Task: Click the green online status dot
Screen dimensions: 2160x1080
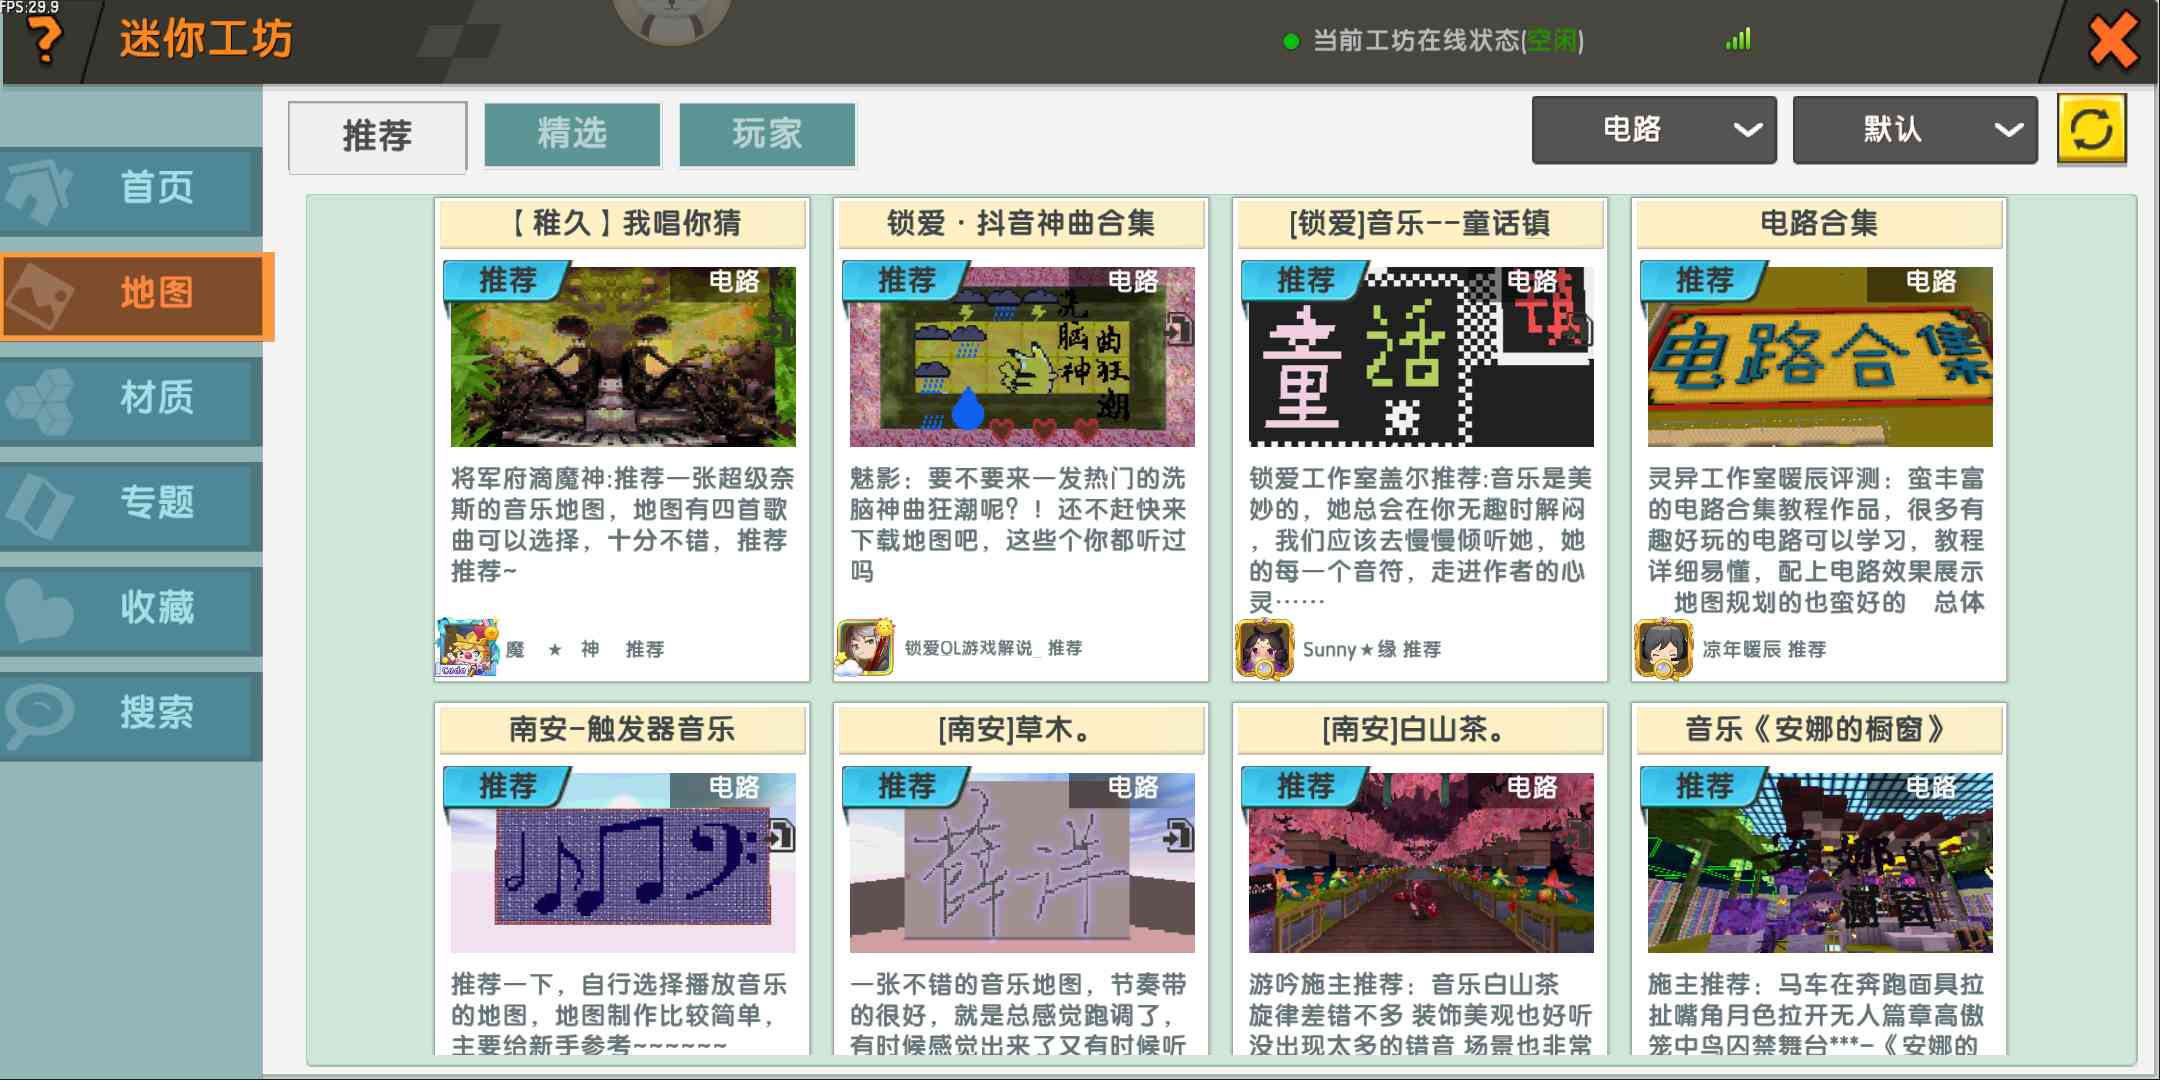Action: point(1291,41)
